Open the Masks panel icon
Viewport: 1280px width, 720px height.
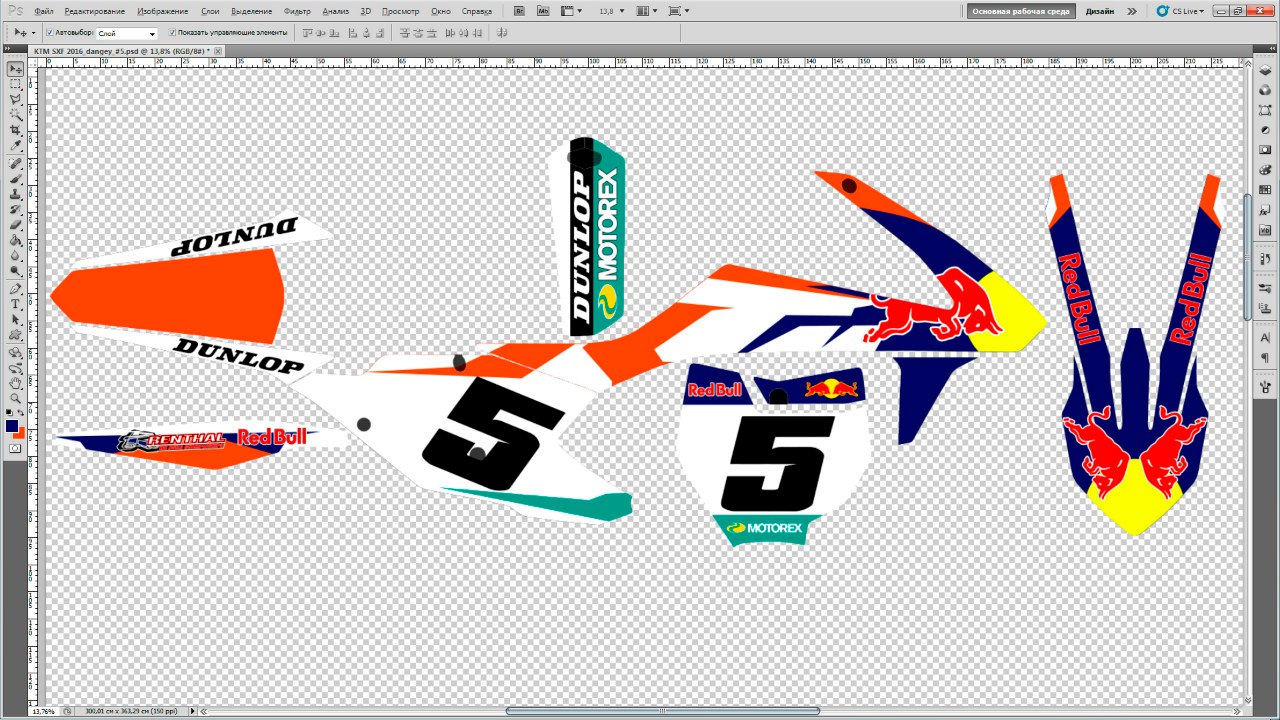(1265, 149)
